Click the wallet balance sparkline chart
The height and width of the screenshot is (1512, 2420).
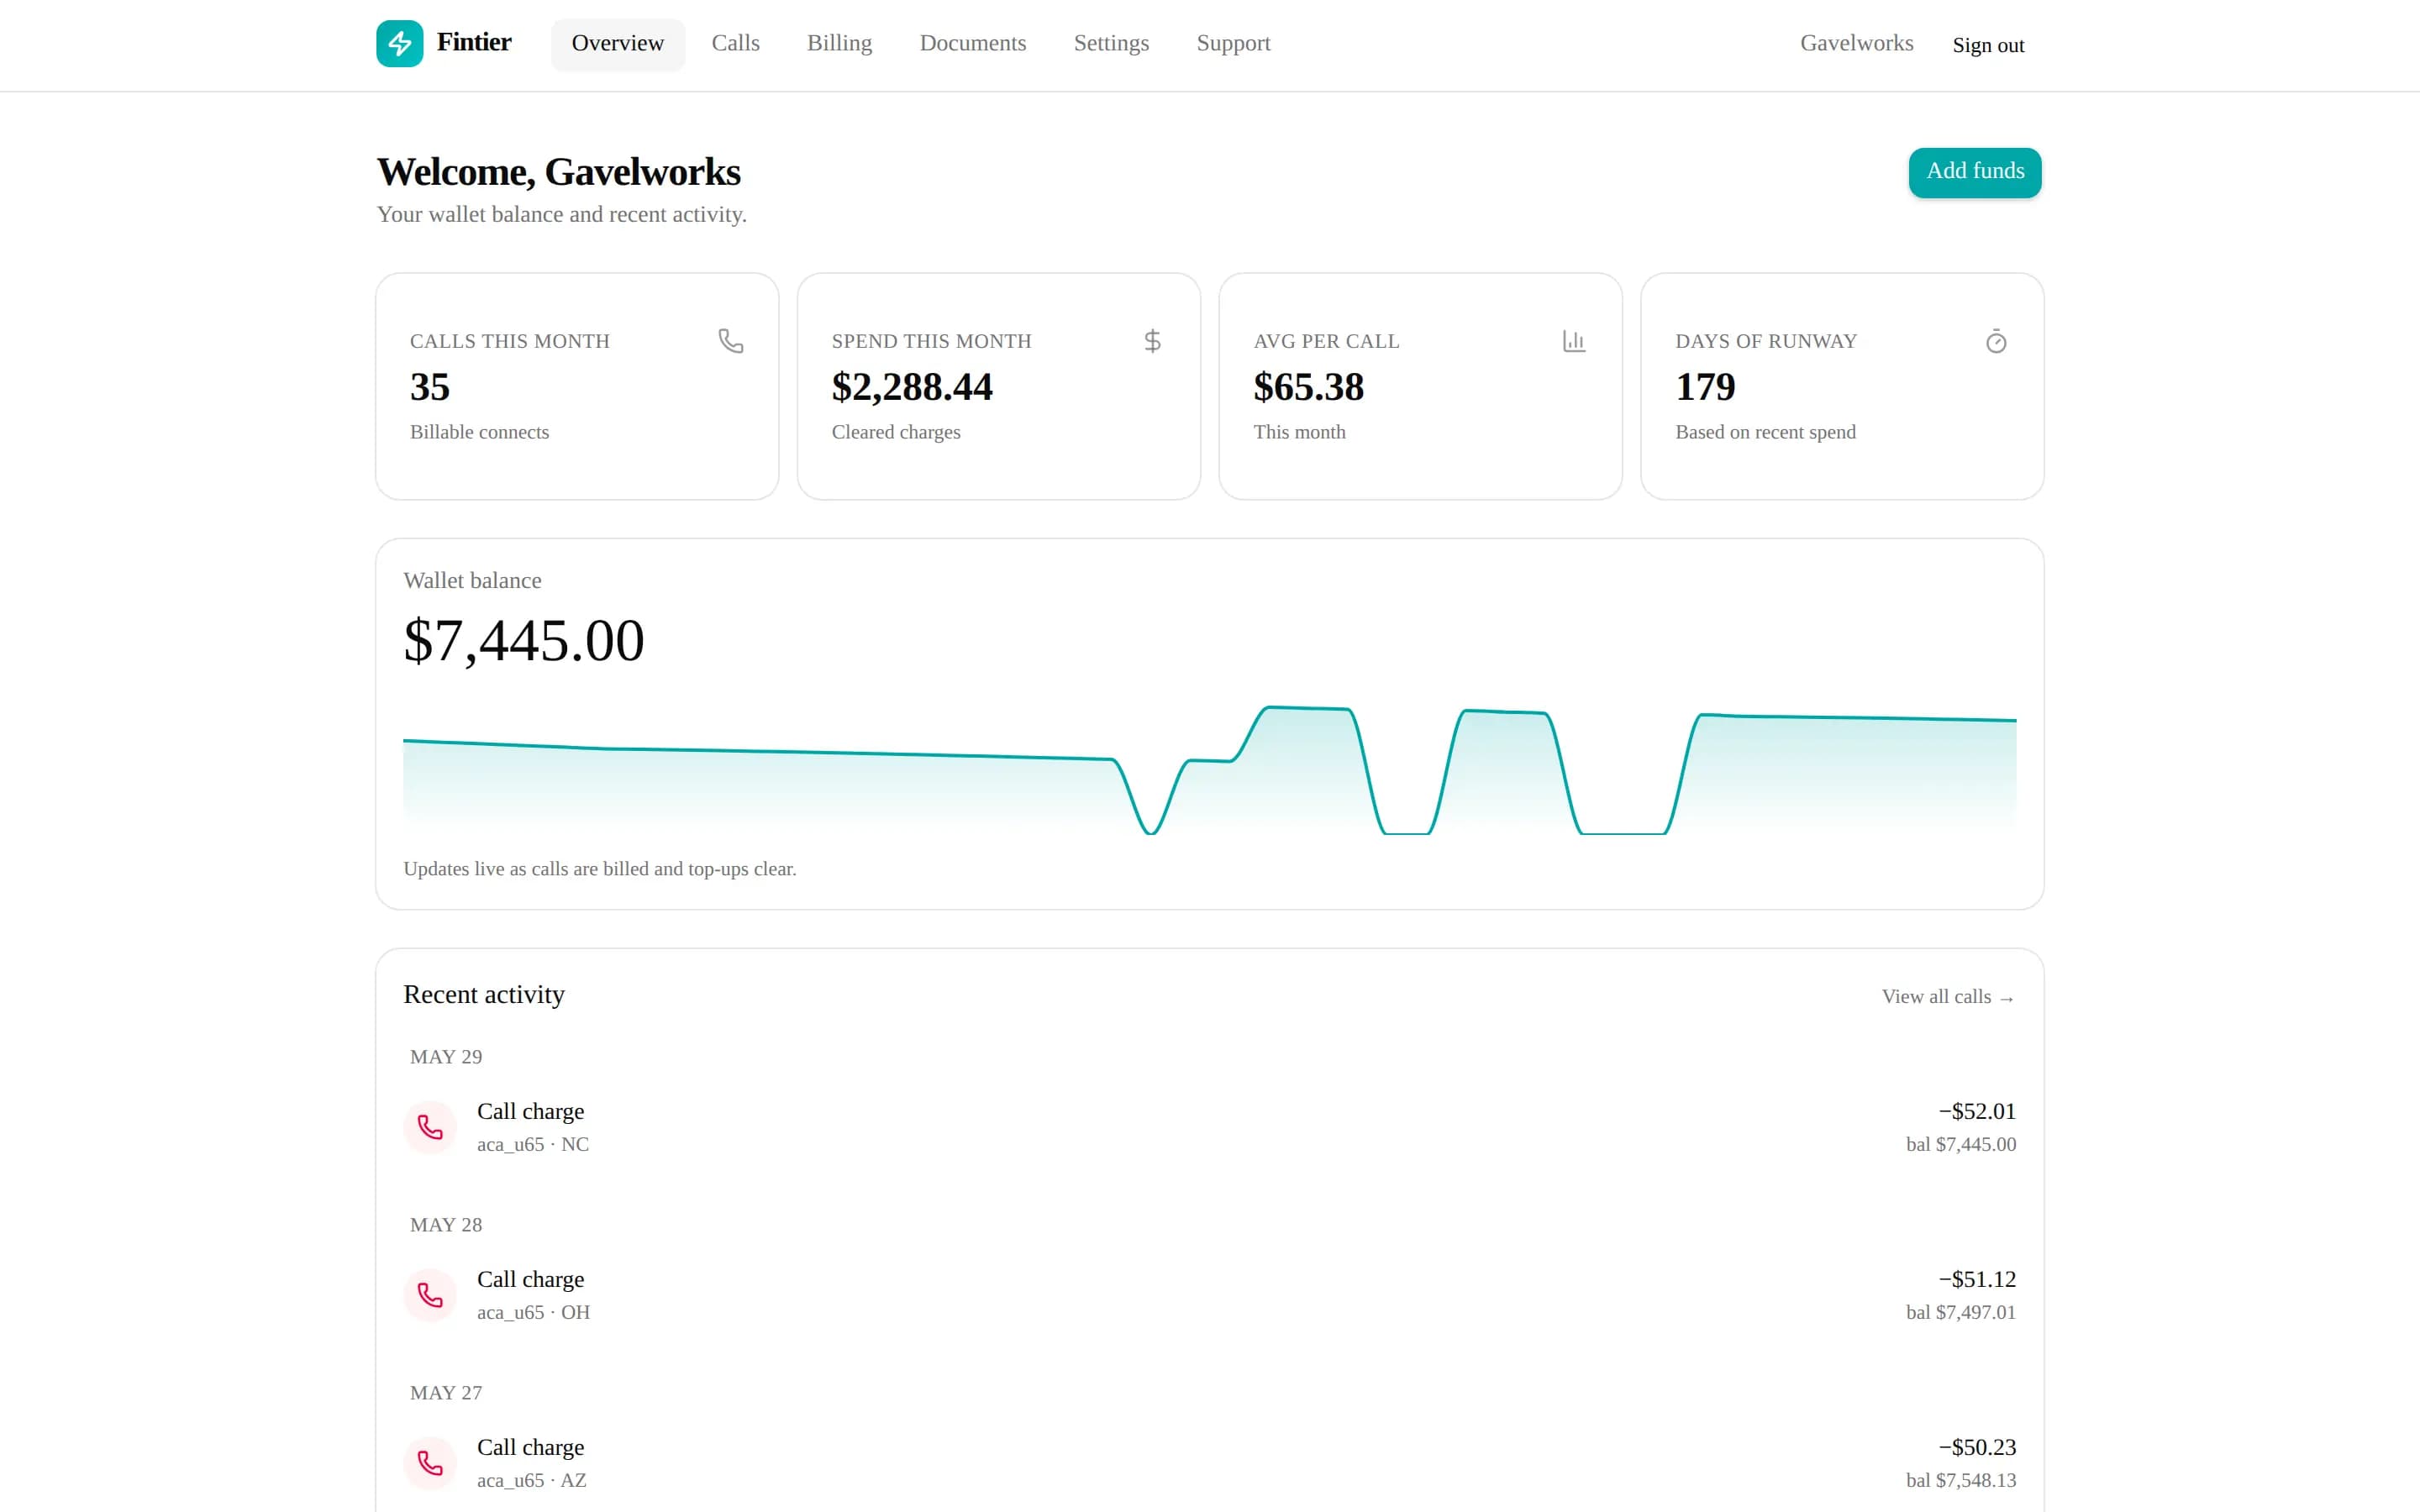pyautogui.click(x=1209, y=770)
